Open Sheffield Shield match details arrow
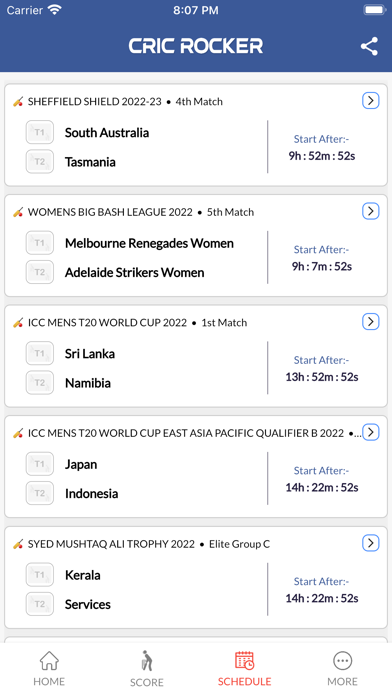Image resolution: width=392 pixels, height=696 pixels. pos(371,101)
